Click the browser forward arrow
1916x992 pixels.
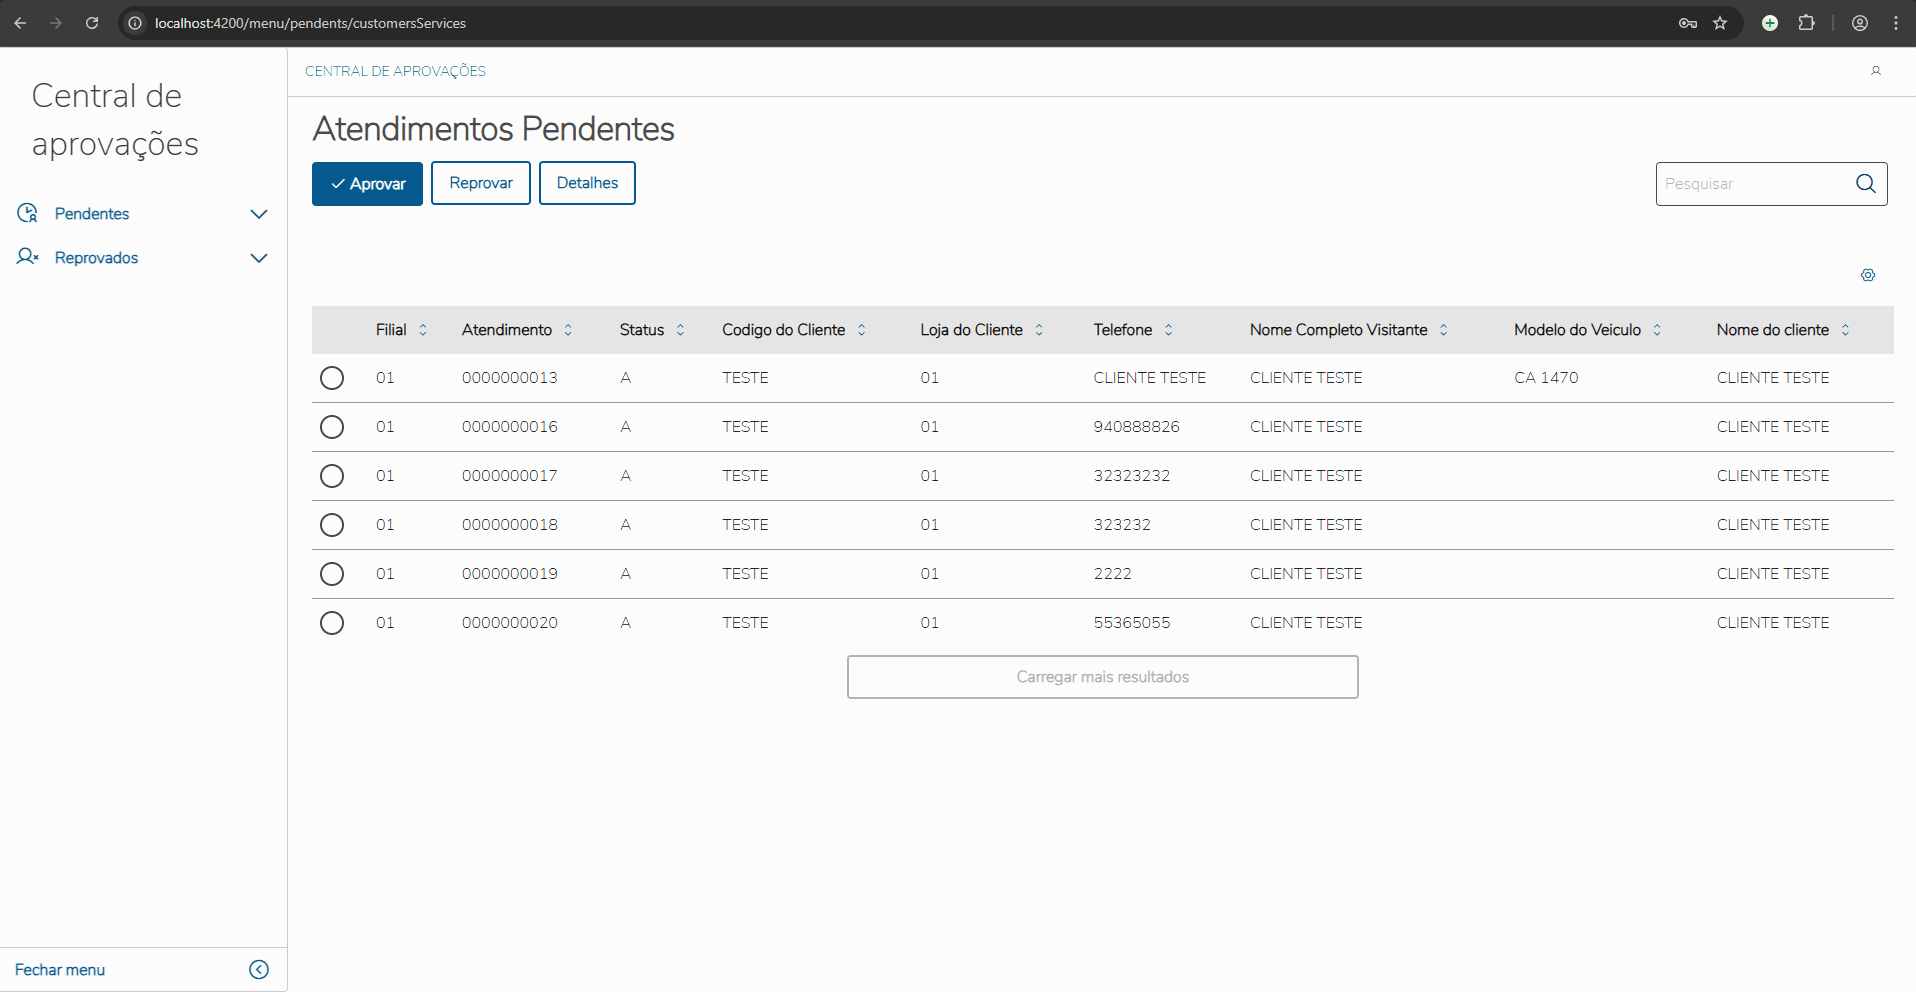tap(56, 23)
